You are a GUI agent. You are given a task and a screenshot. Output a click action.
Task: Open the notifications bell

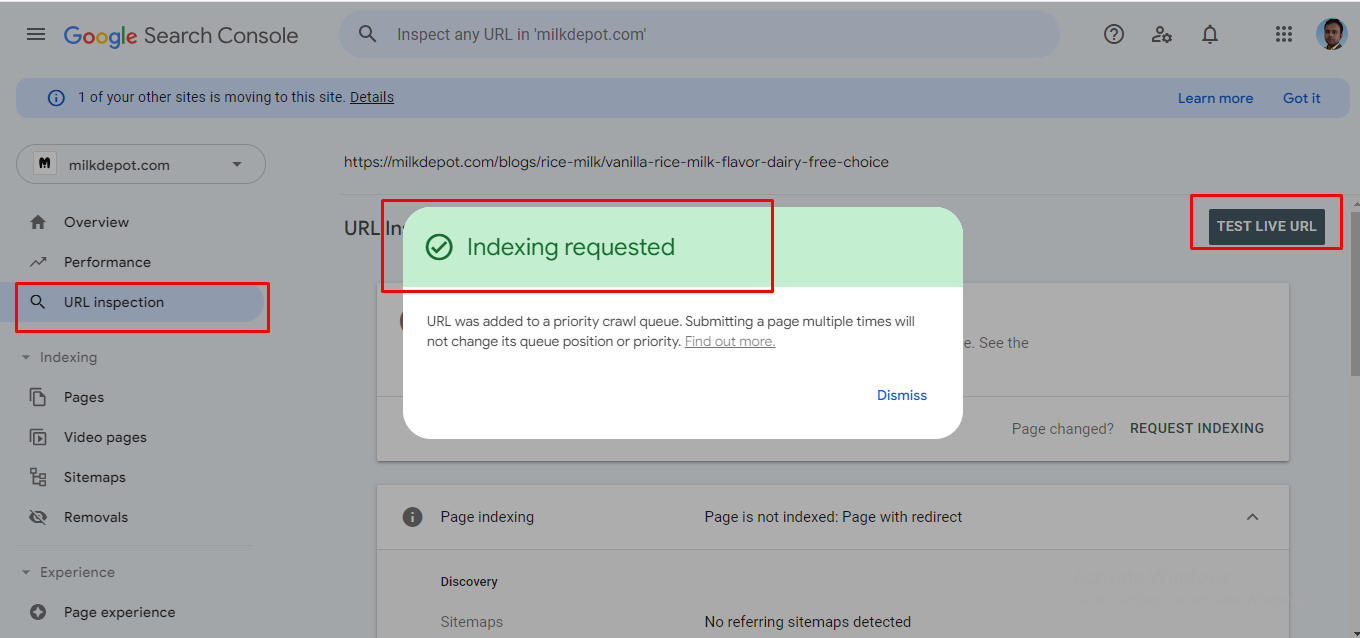tap(1210, 34)
